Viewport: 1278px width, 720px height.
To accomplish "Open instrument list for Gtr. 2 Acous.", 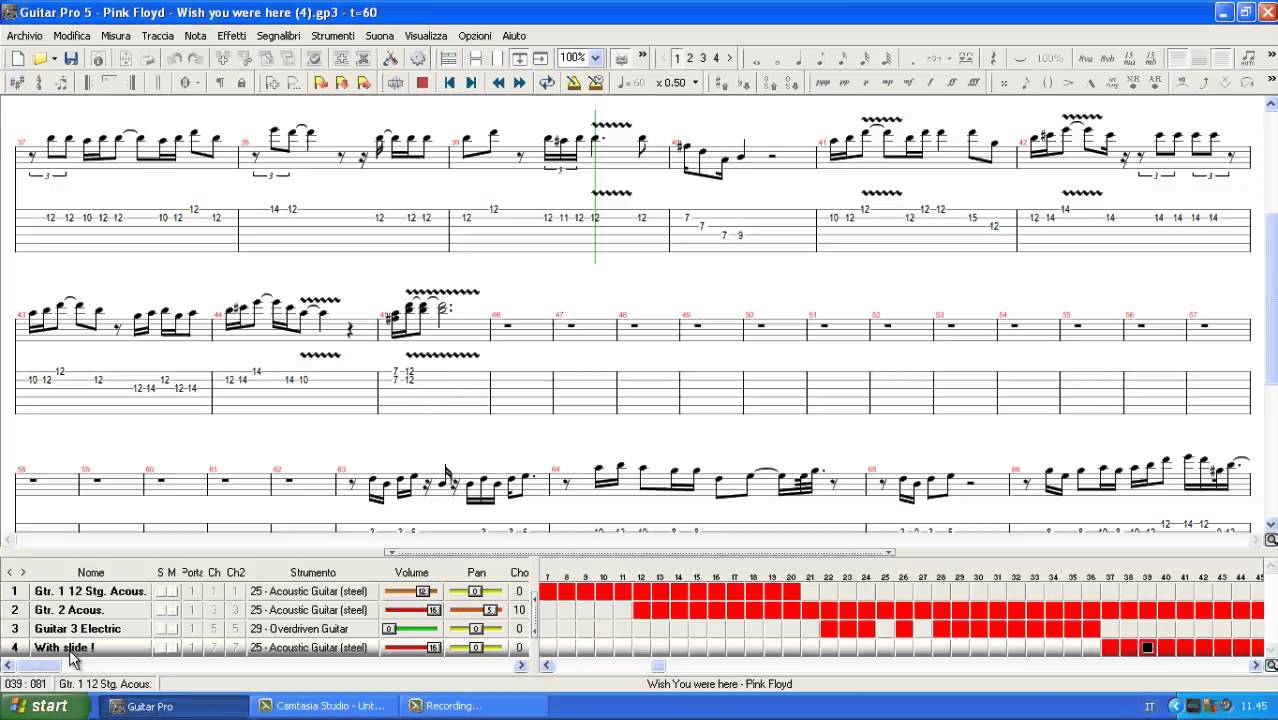I will (313, 610).
